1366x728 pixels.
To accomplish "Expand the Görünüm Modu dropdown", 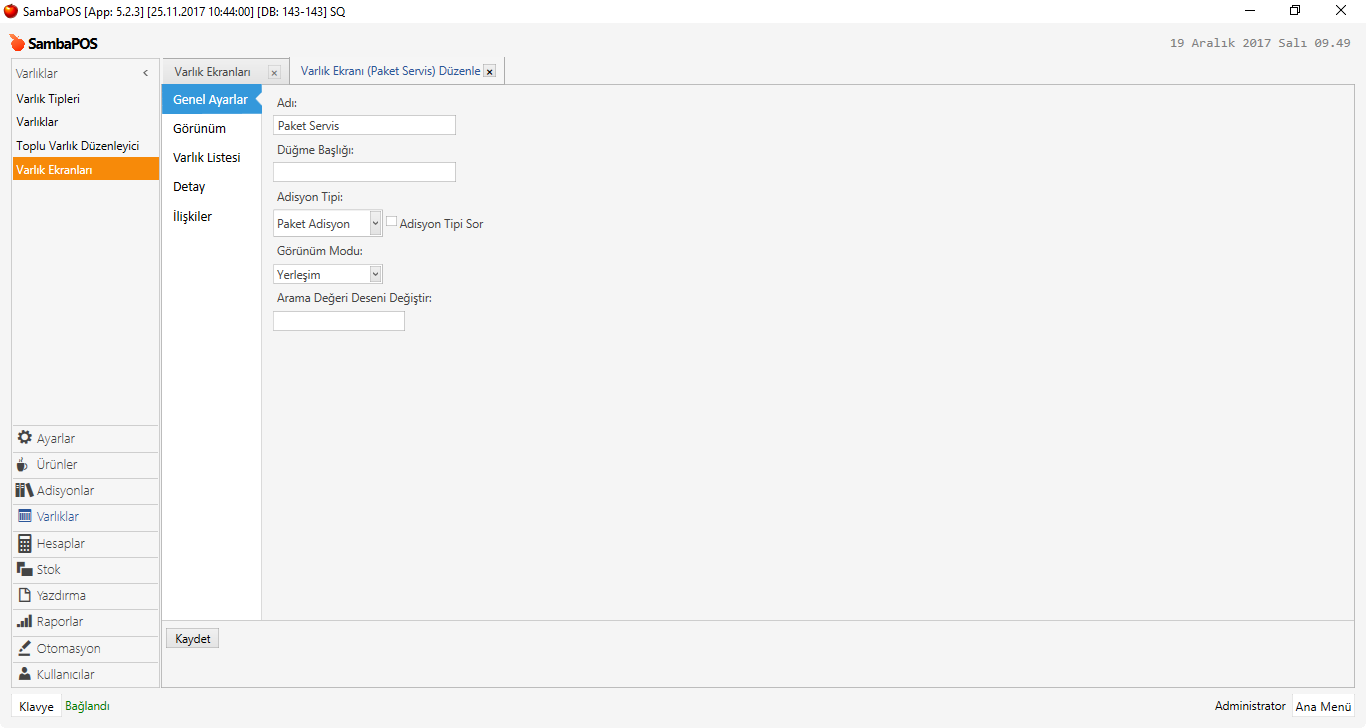I will (375, 274).
